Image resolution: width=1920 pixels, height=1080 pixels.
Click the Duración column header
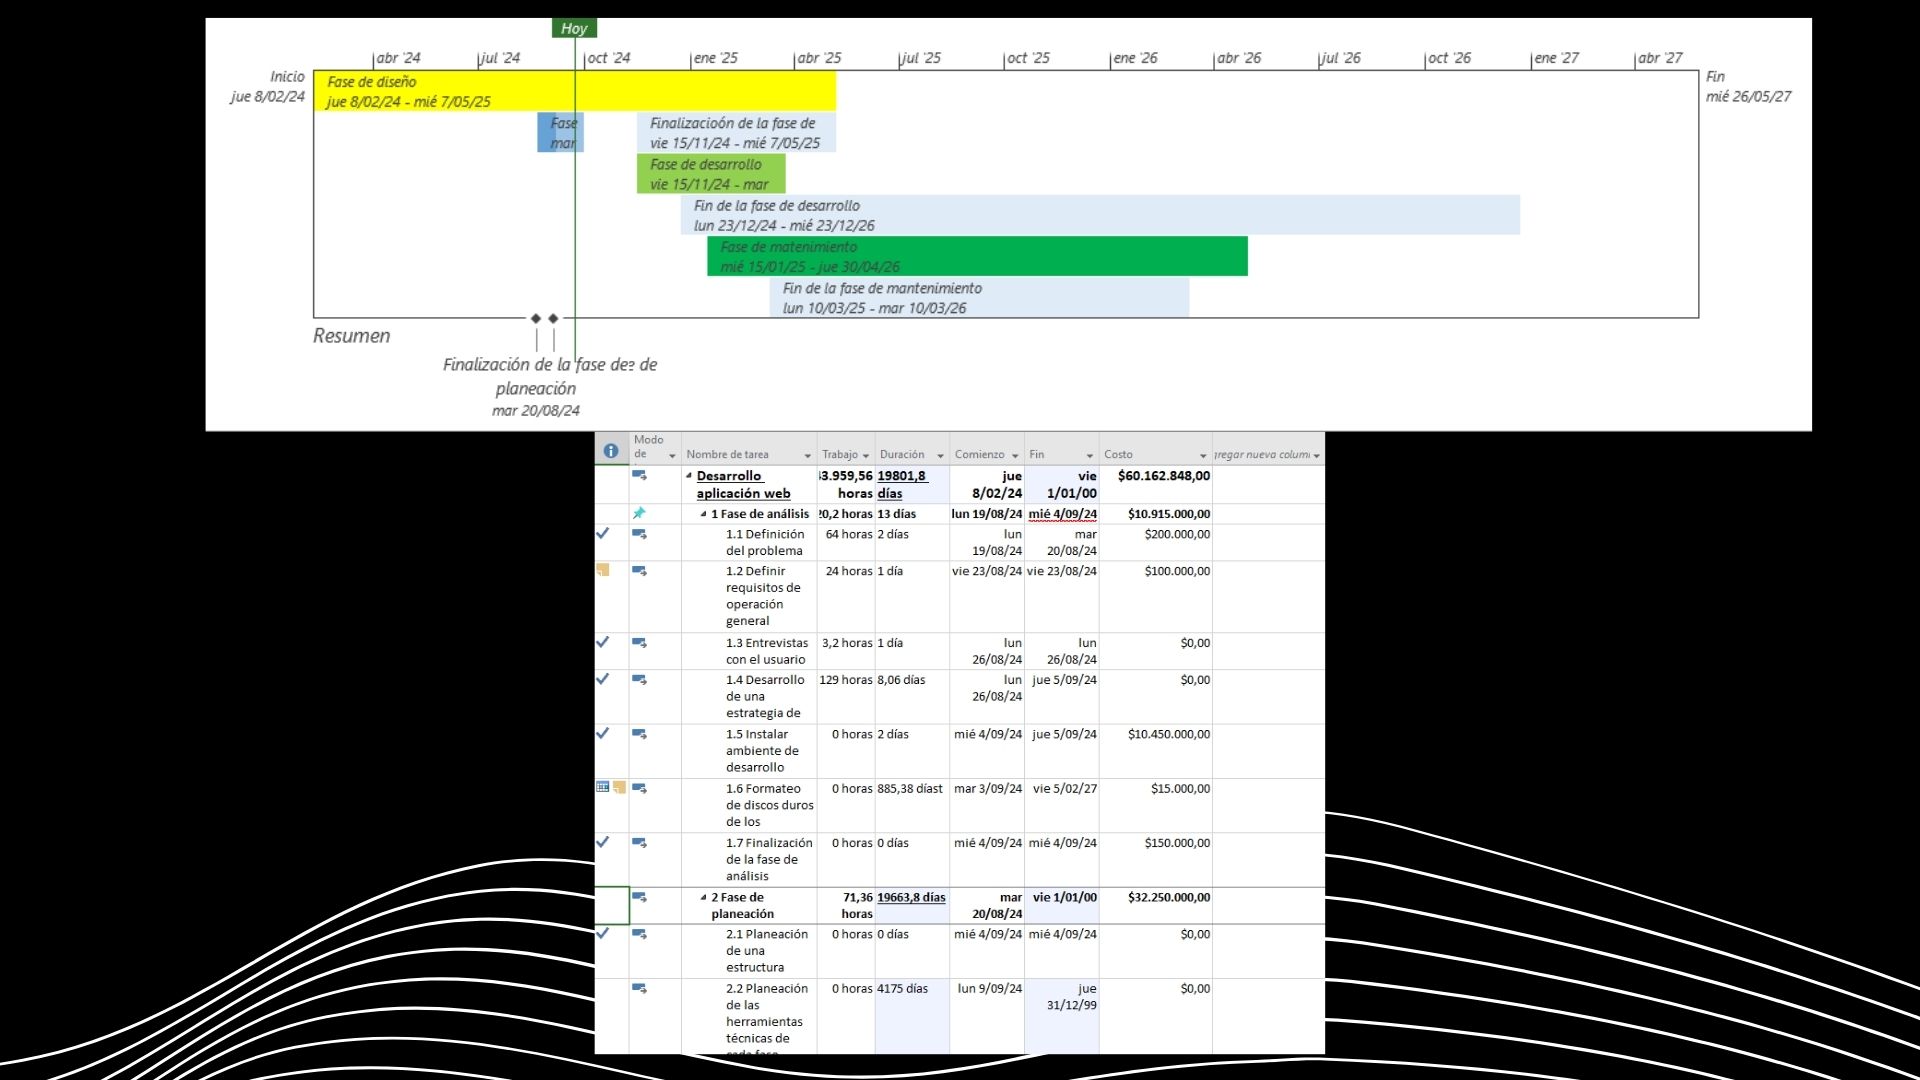click(x=902, y=454)
